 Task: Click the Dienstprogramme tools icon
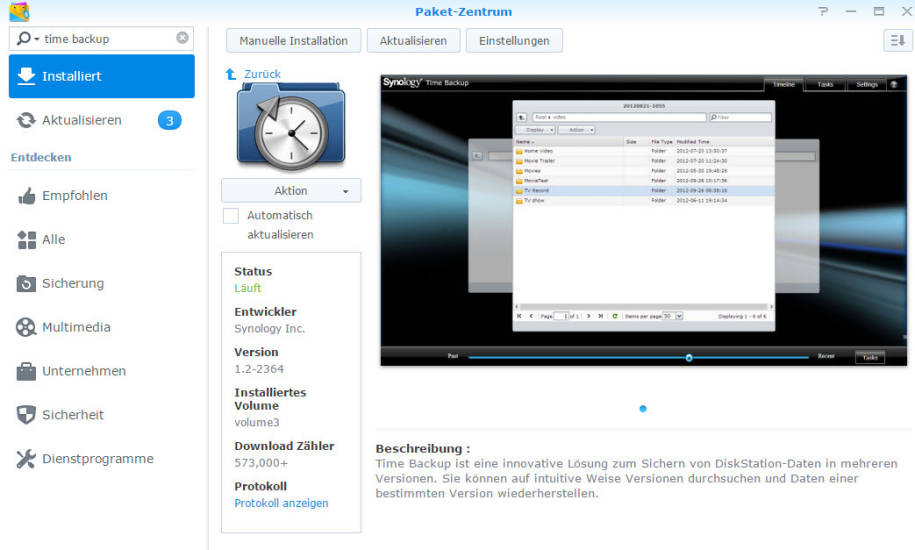[x=26, y=459]
